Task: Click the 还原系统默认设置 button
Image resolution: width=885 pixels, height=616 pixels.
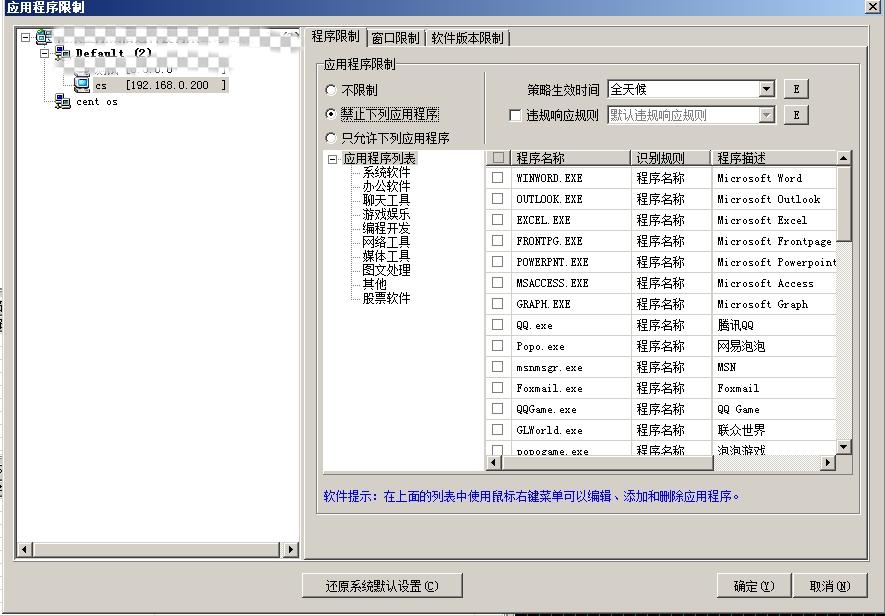Action: (x=381, y=586)
